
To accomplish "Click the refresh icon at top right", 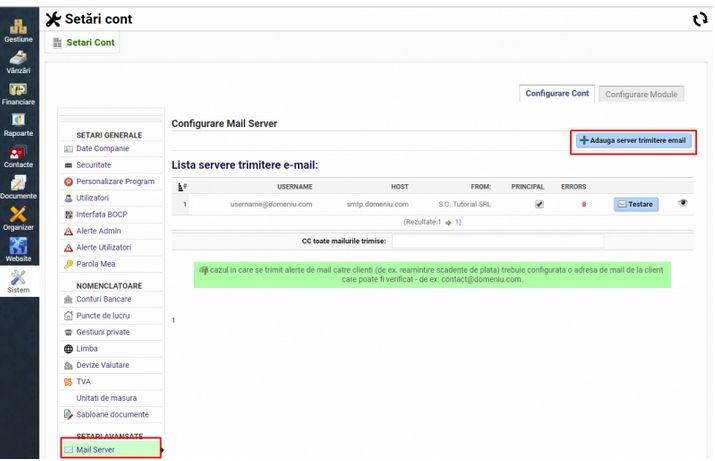I will click(700, 19).
